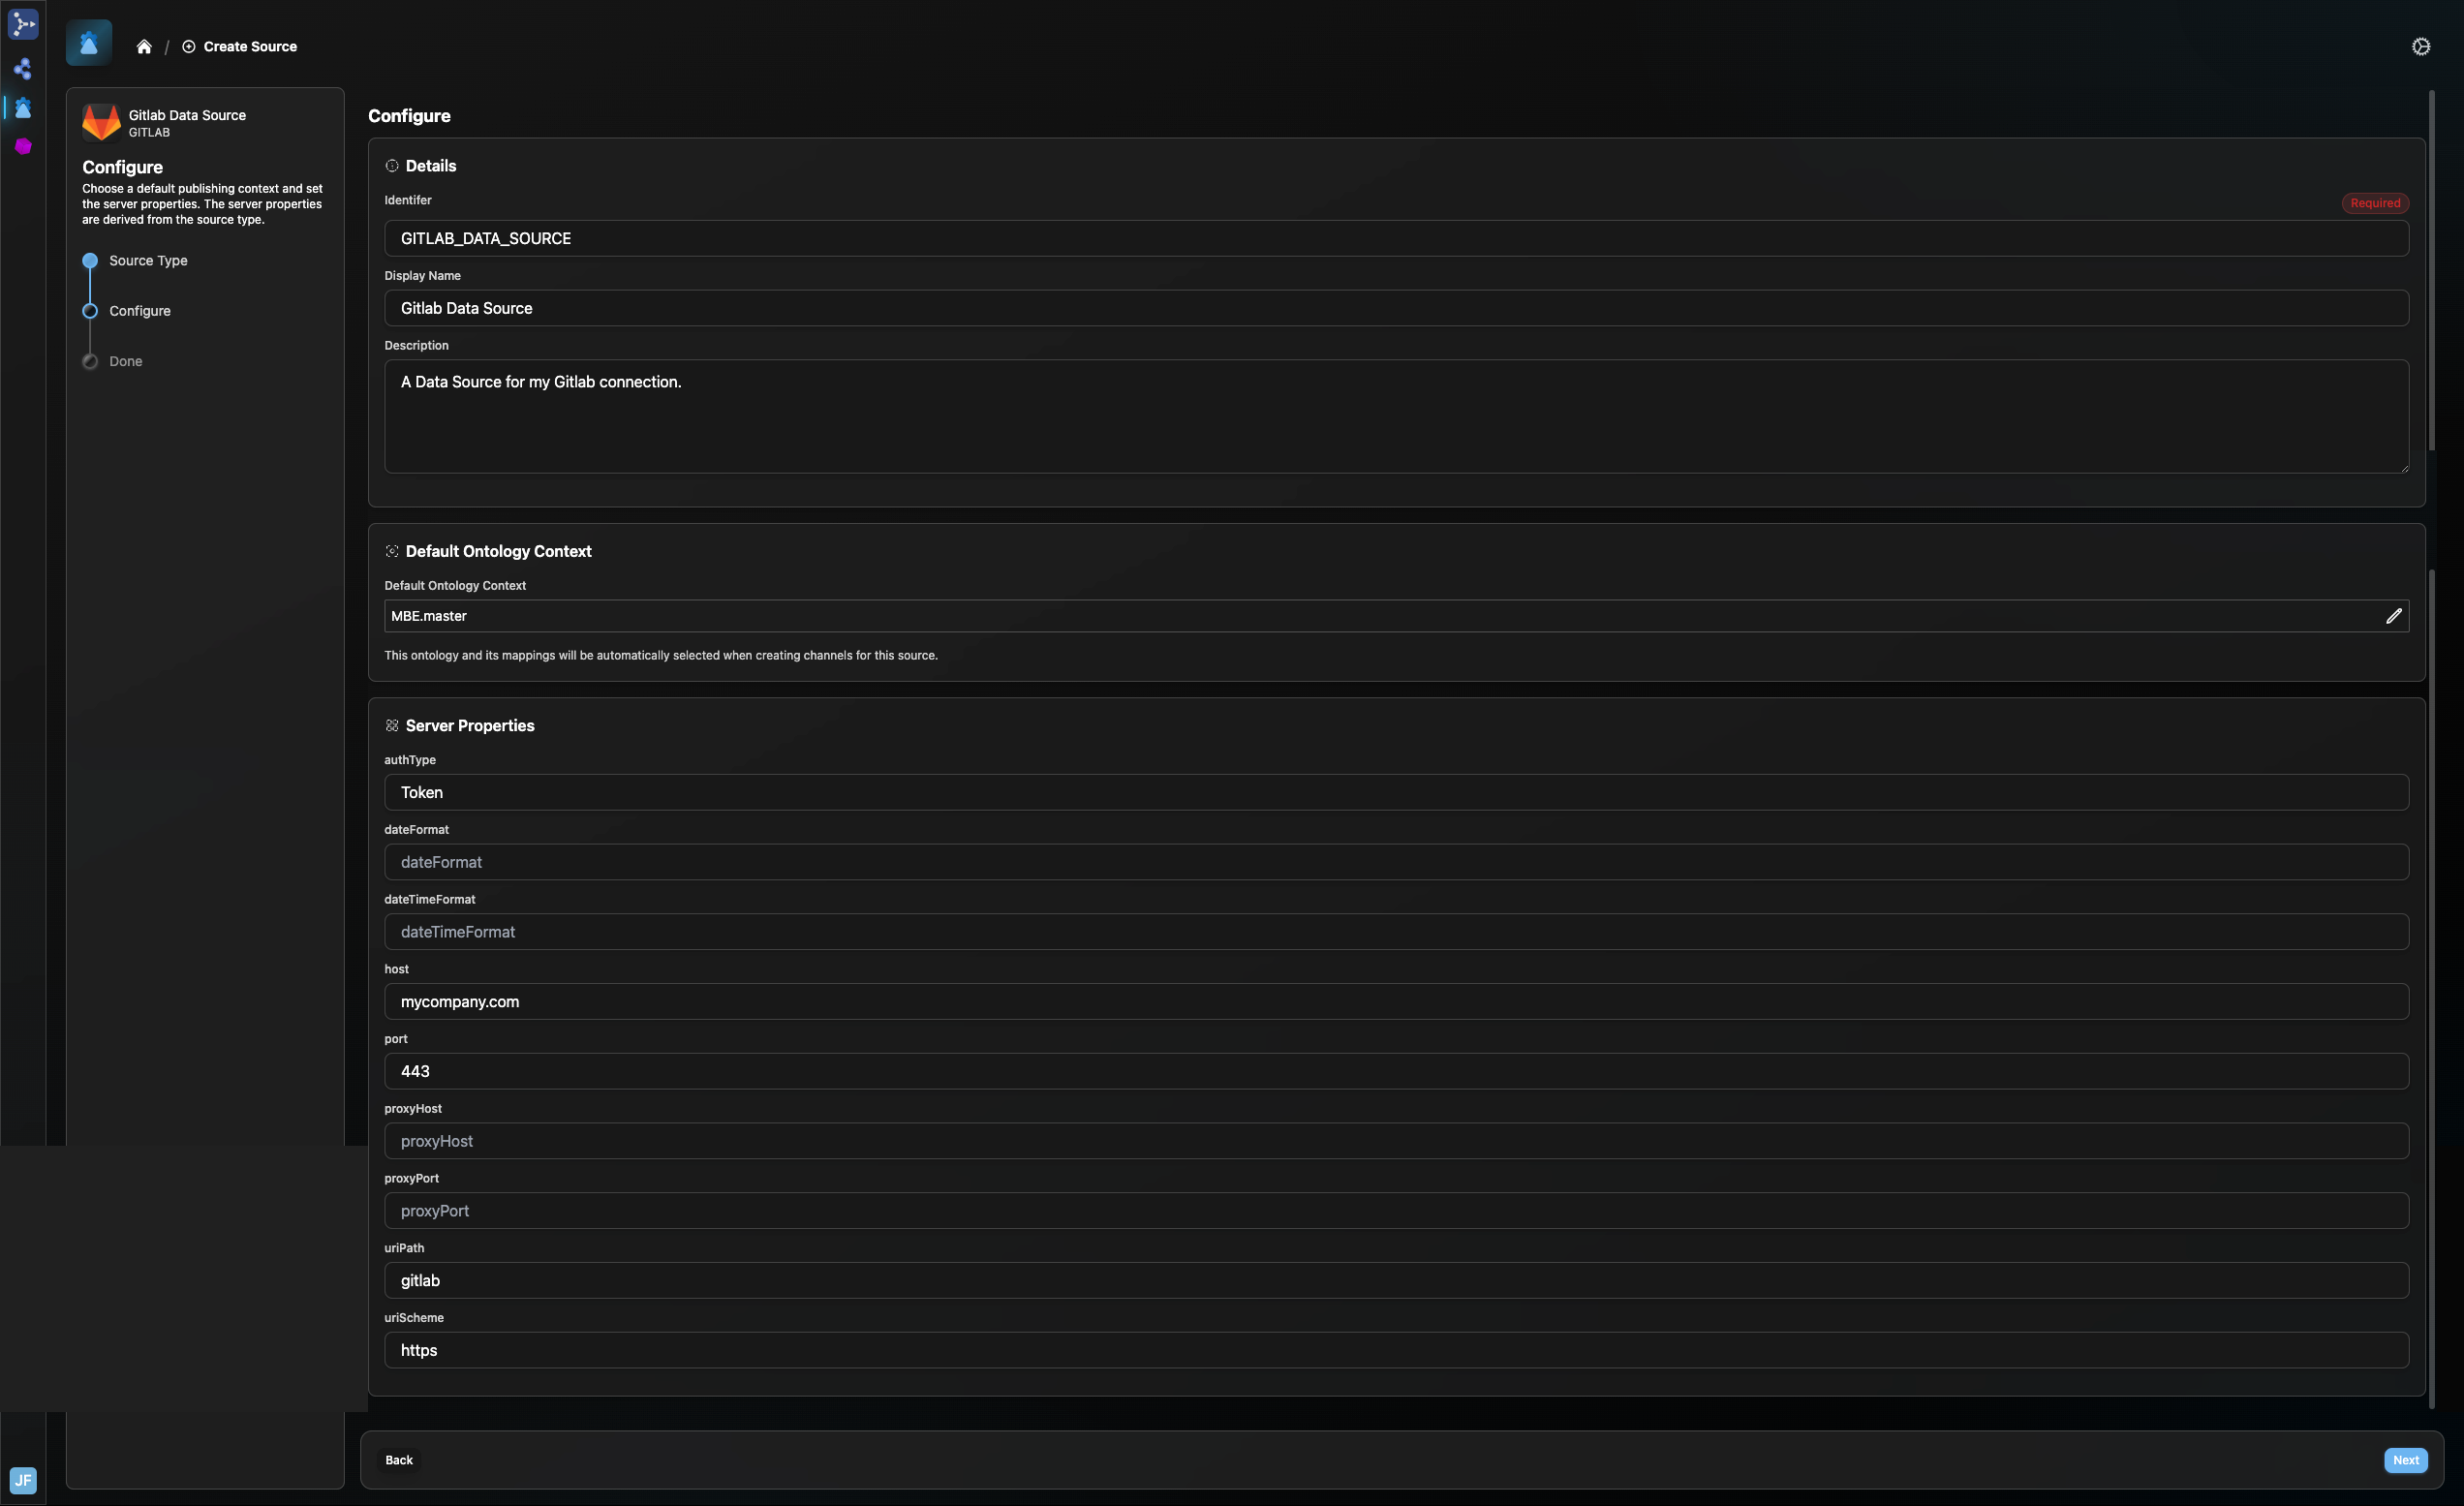
Task: Select the Source Type step
Action: pyautogui.click(x=148, y=261)
